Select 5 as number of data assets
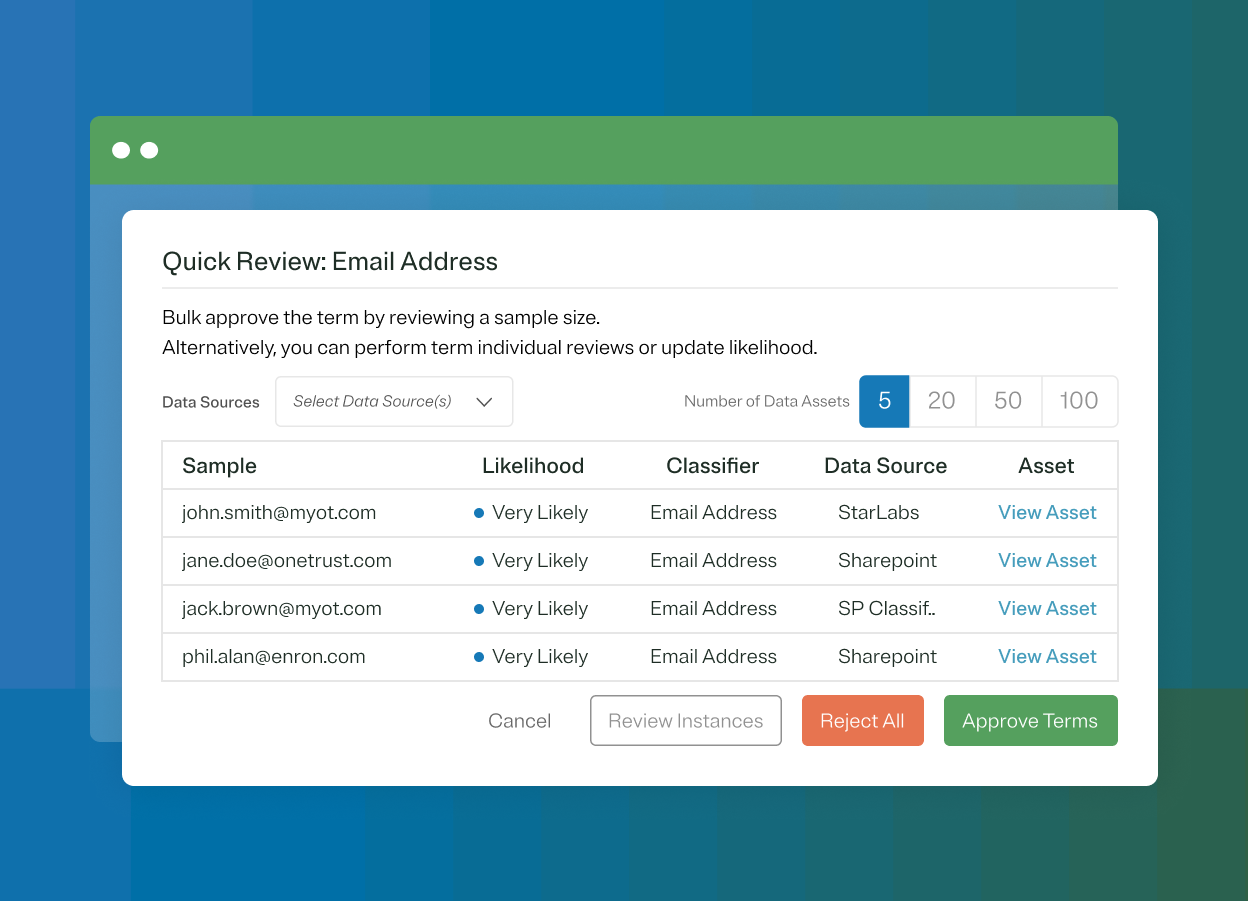 (x=884, y=401)
